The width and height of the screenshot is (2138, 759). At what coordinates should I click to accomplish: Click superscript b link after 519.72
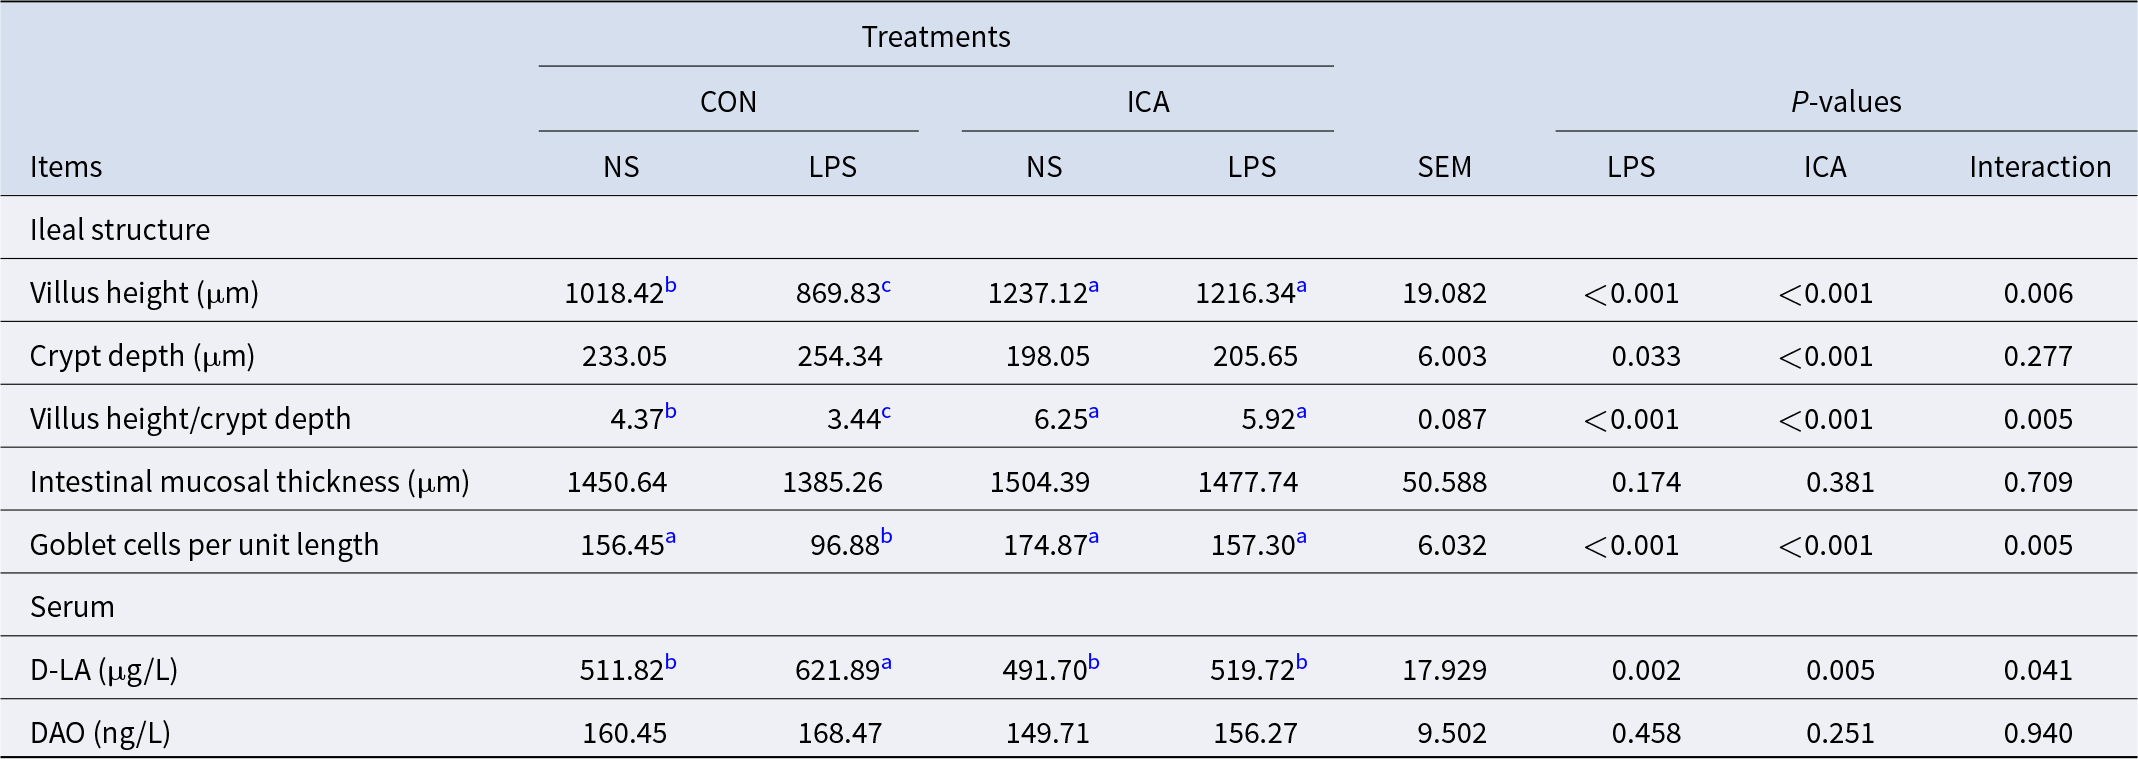coord(1301,663)
